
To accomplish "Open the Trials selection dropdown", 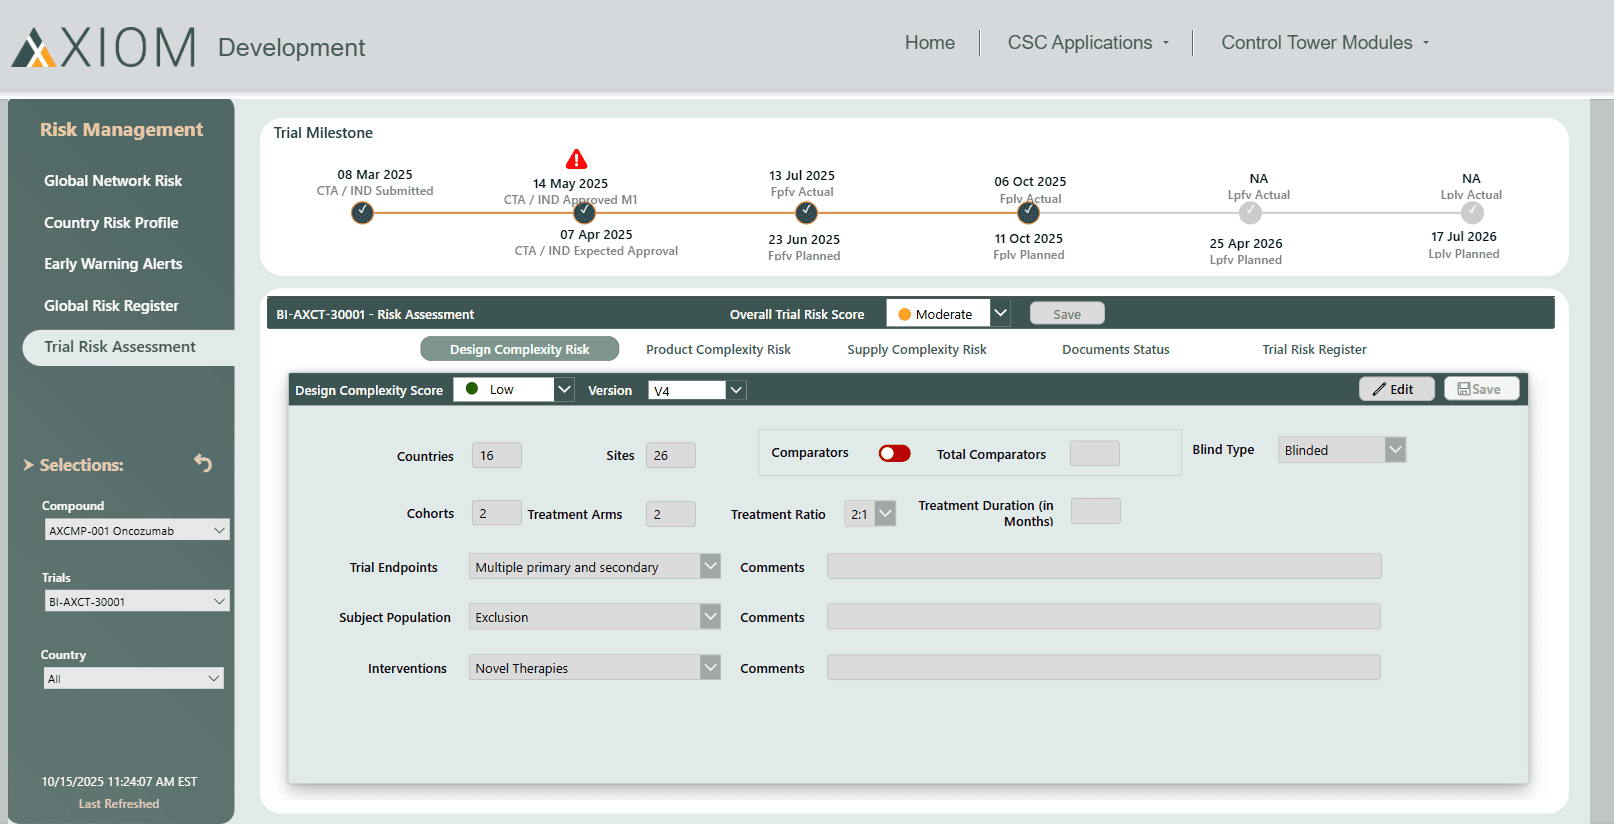I will click(137, 601).
